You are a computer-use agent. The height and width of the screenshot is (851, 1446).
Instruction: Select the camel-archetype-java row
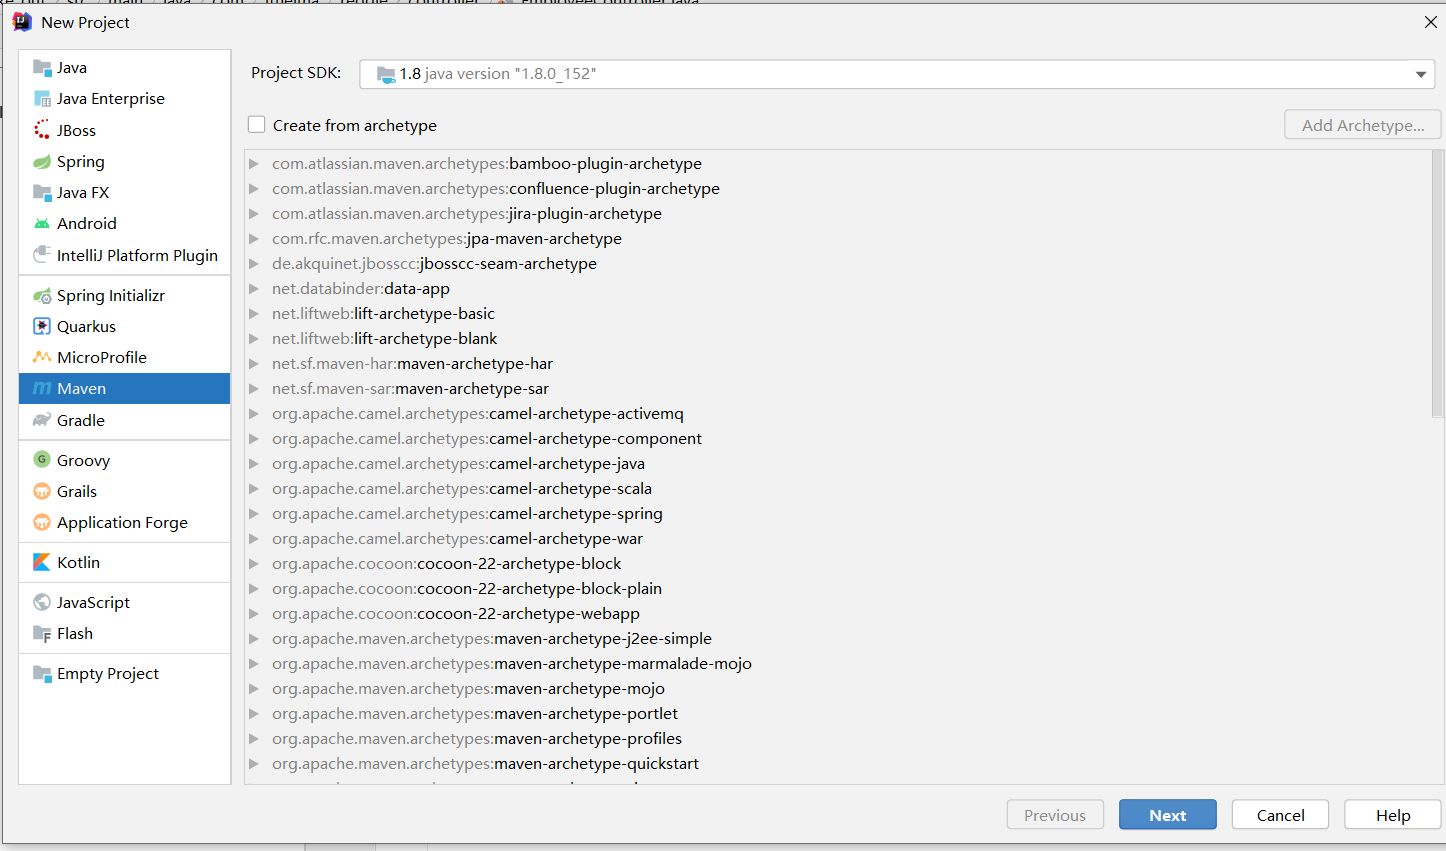pos(838,464)
